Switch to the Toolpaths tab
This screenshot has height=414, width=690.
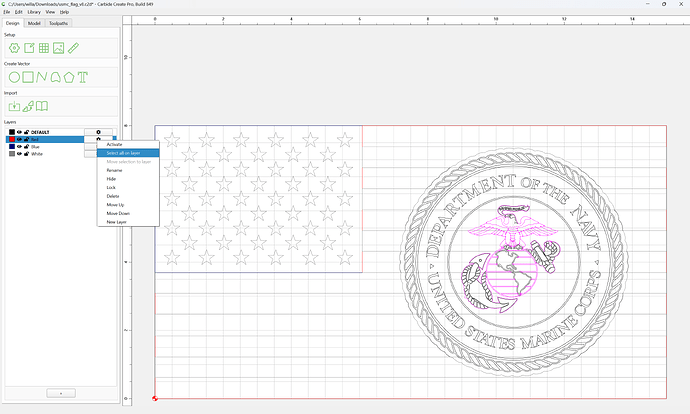[58, 23]
